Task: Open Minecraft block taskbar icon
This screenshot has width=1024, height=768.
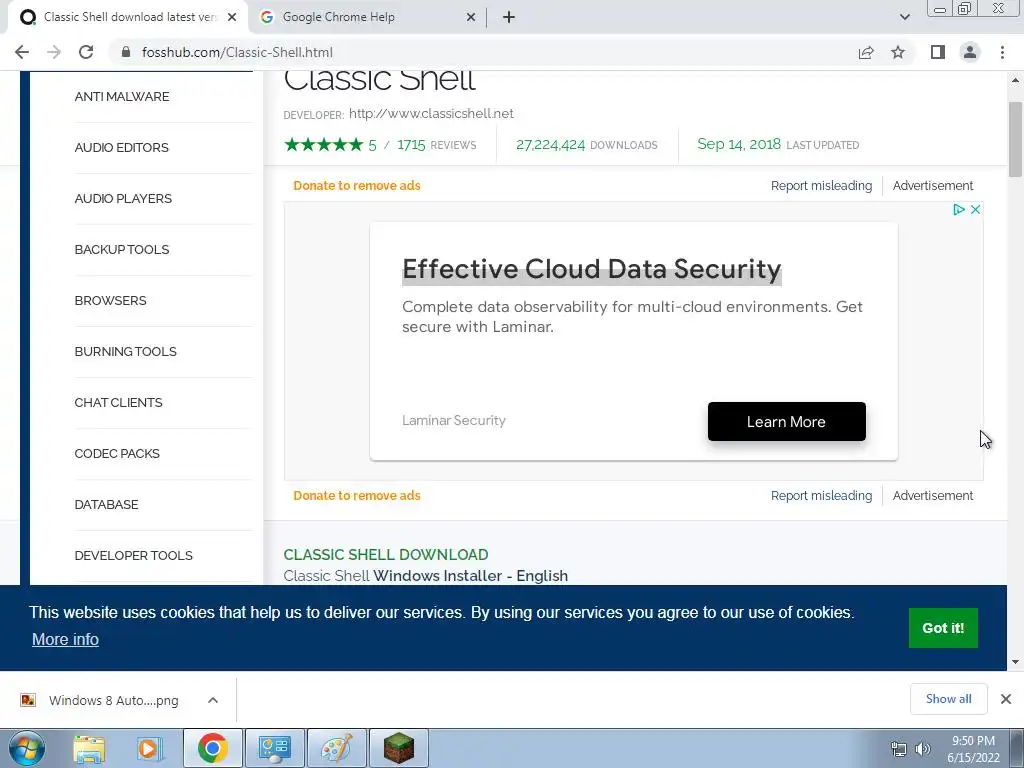Action: tap(398, 748)
